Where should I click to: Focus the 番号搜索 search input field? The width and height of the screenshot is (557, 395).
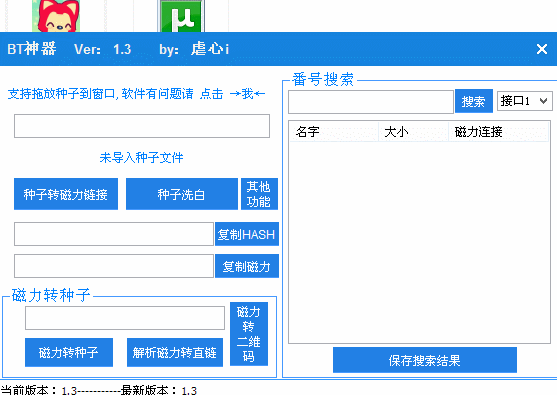[x=371, y=102]
